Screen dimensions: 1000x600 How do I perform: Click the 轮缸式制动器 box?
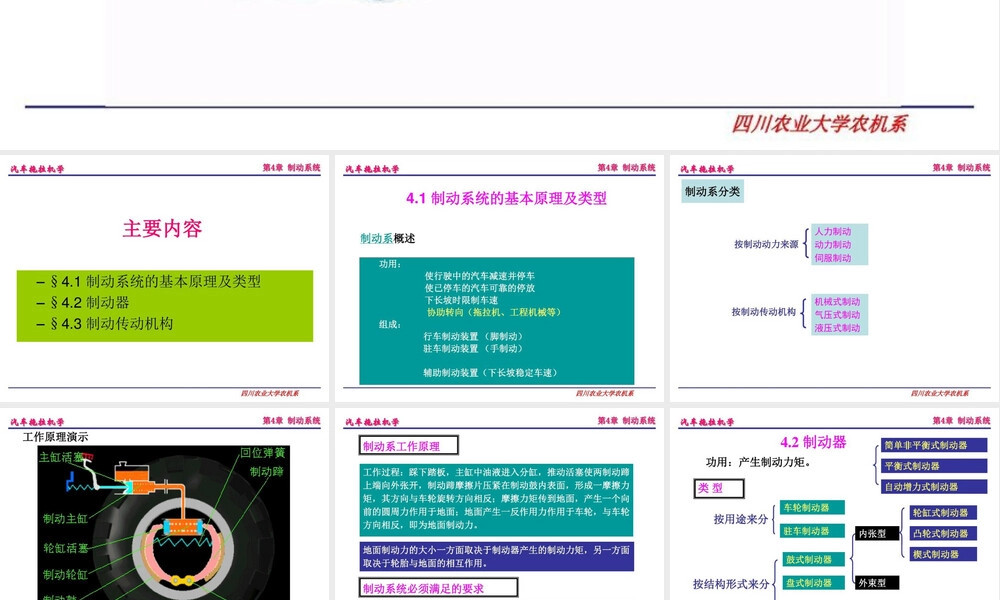tap(943, 513)
